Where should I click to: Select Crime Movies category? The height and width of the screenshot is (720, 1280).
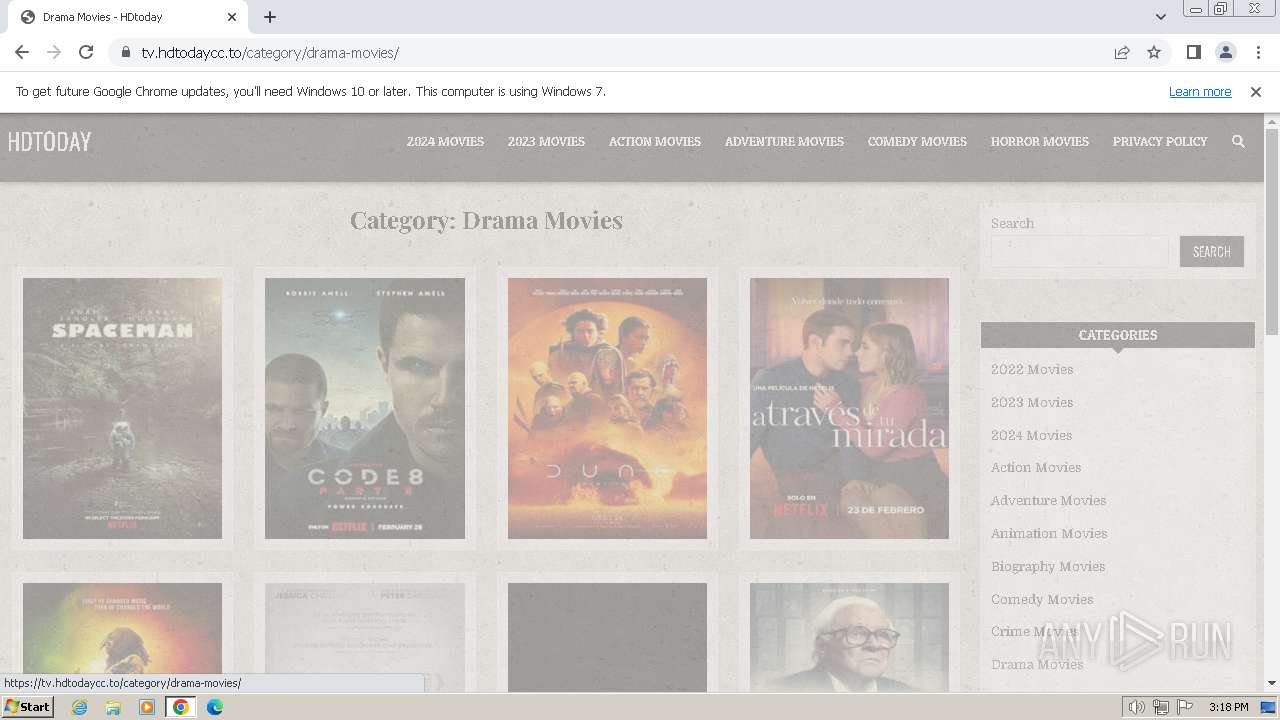[x=1034, y=632]
